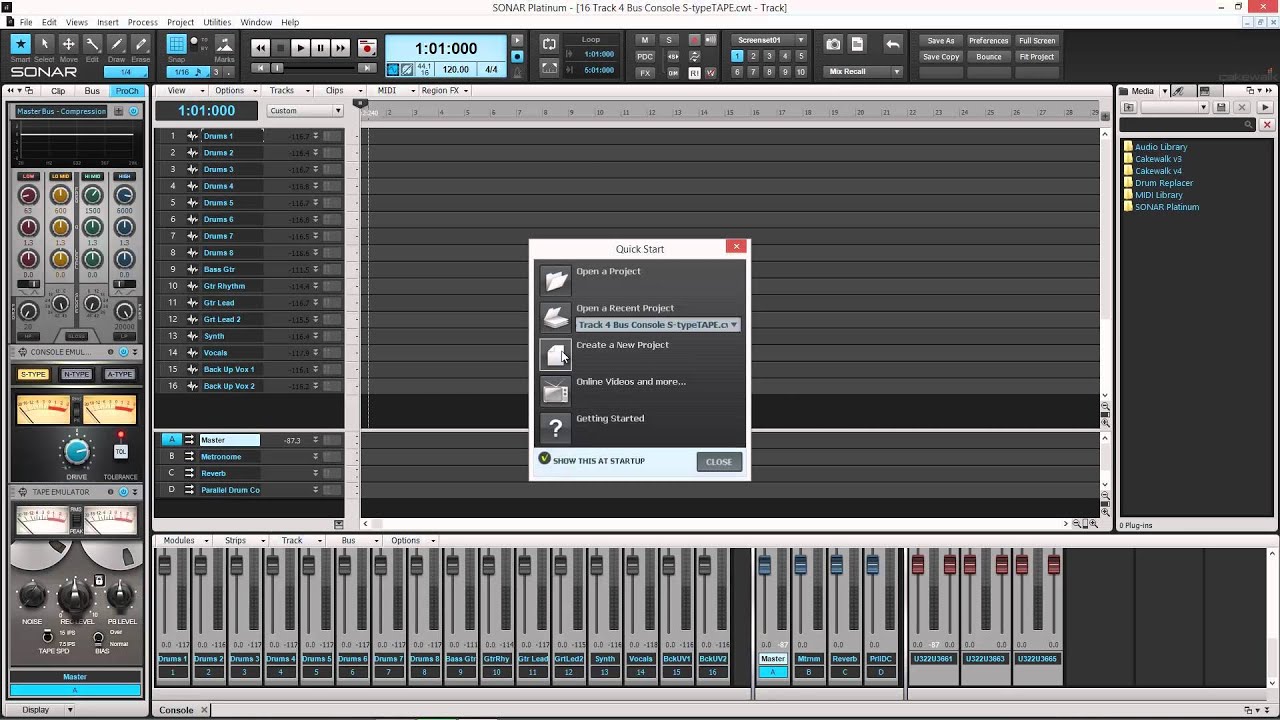Open the Screenset01 dropdown
This screenshot has width=1280, height=720.
(768, 40)
